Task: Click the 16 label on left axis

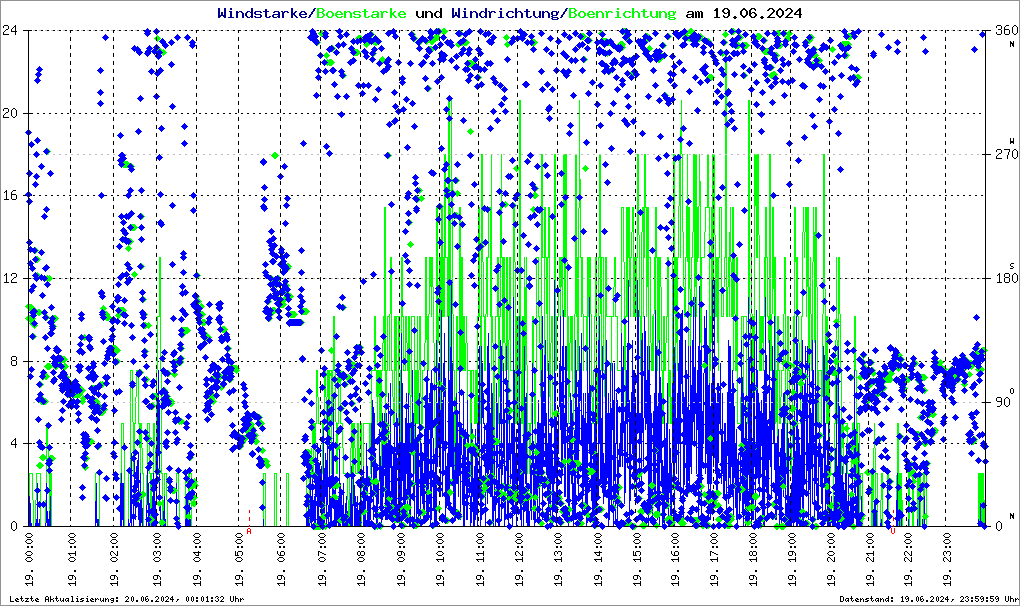Action: pyautogui.click(x=14, y=196)
